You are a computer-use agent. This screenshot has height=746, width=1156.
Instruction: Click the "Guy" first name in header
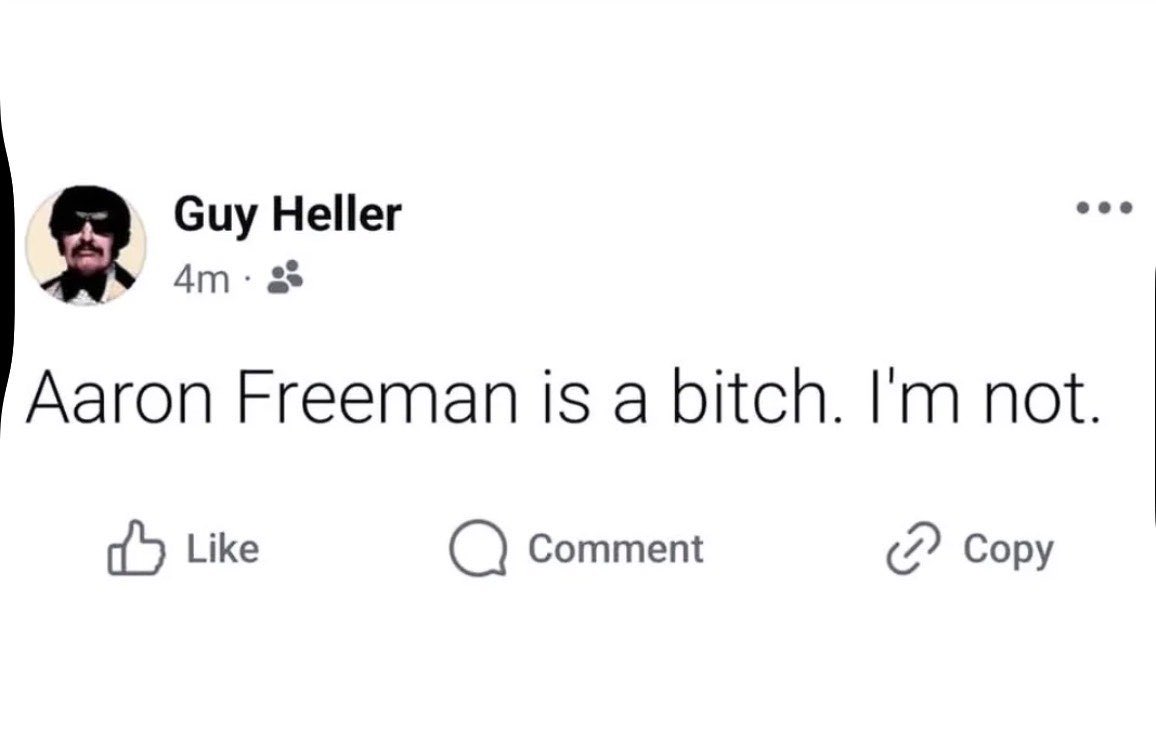point(216,216)
